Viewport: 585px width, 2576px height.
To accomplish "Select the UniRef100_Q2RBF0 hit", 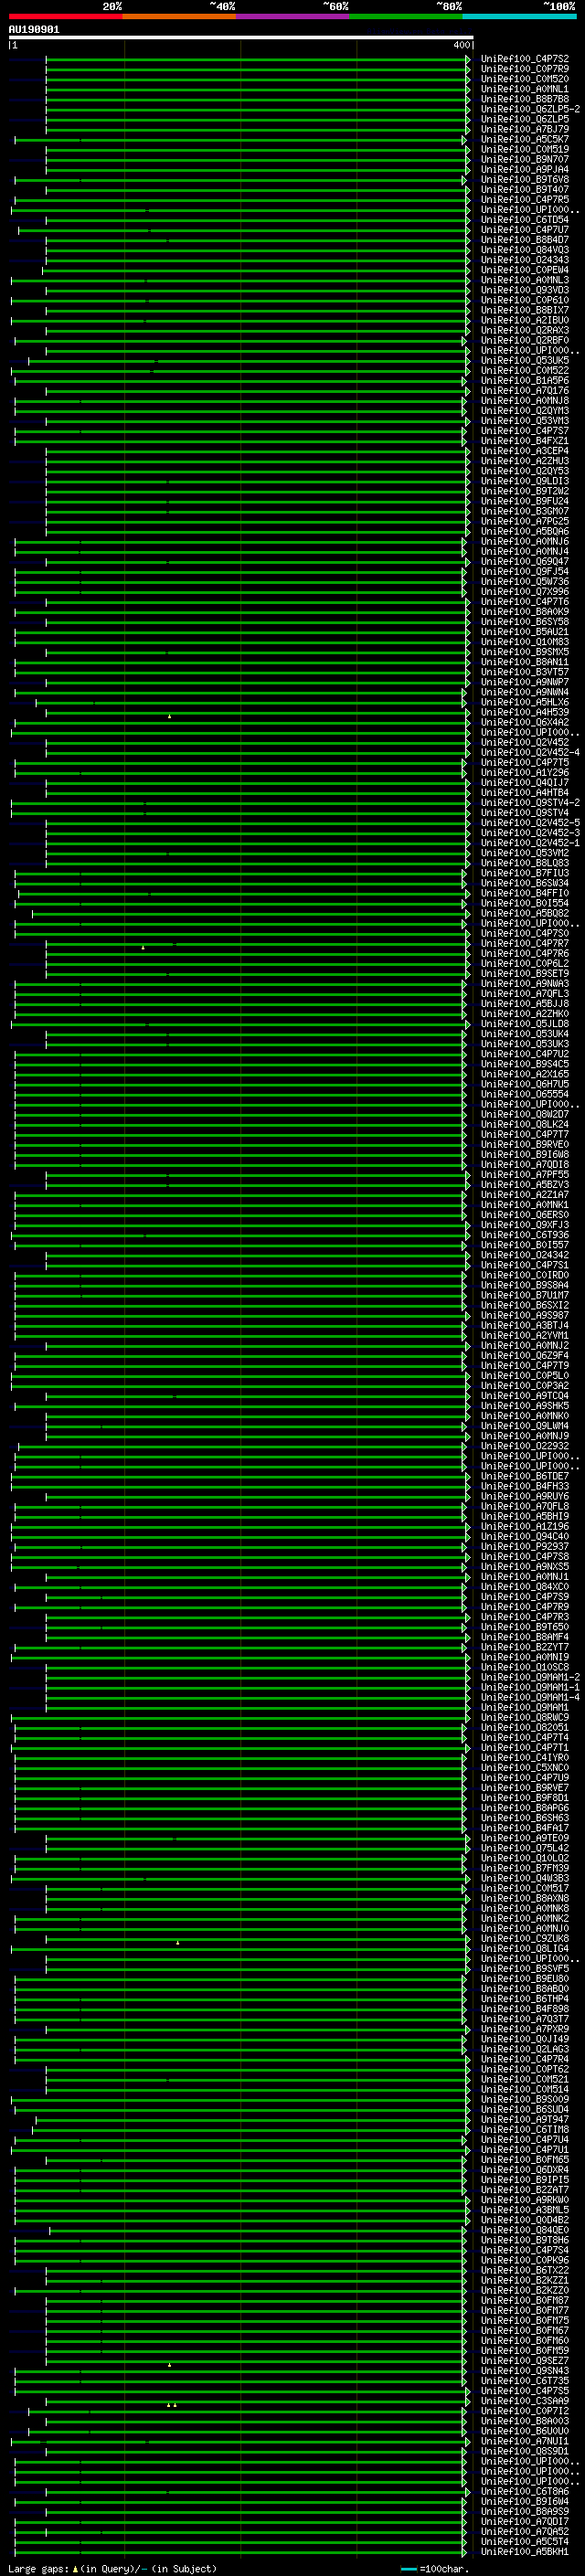I will (x=525, y=340).
